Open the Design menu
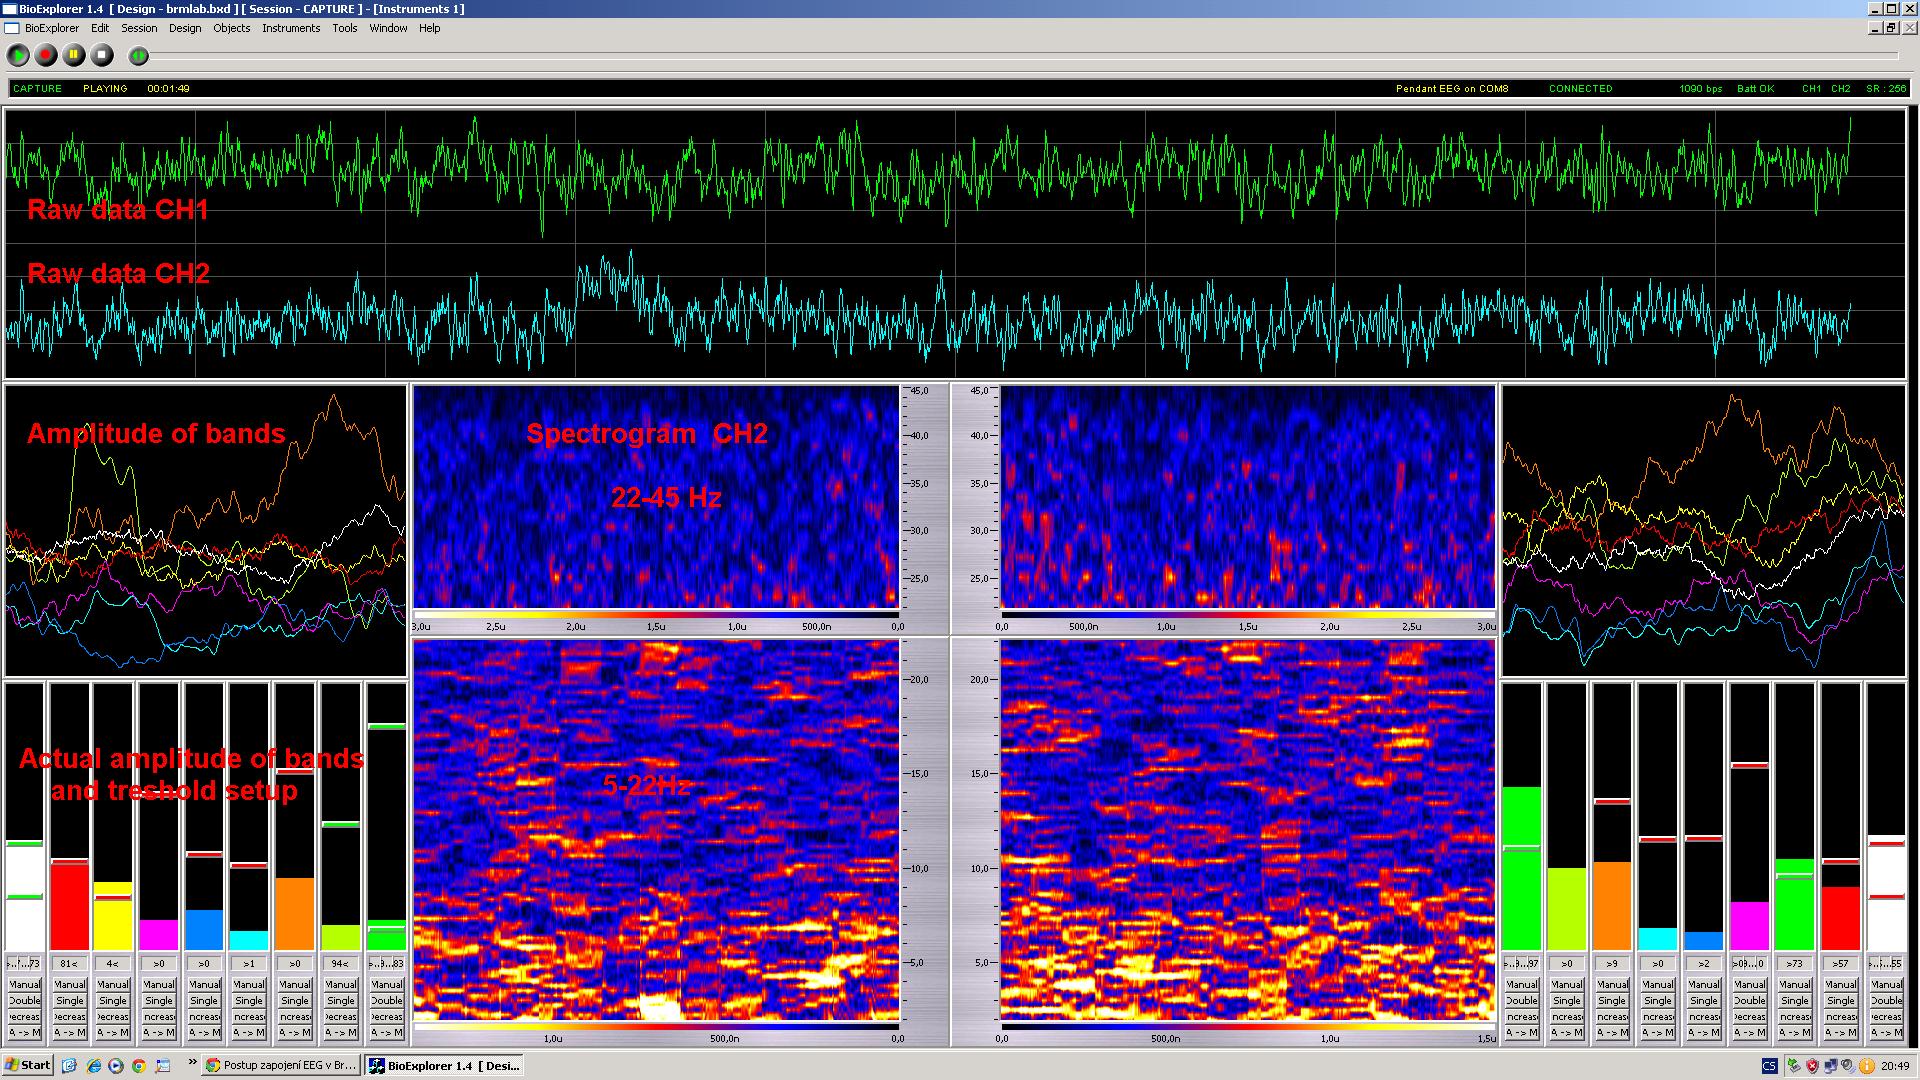1920x1080 pixels. [184, 28]
